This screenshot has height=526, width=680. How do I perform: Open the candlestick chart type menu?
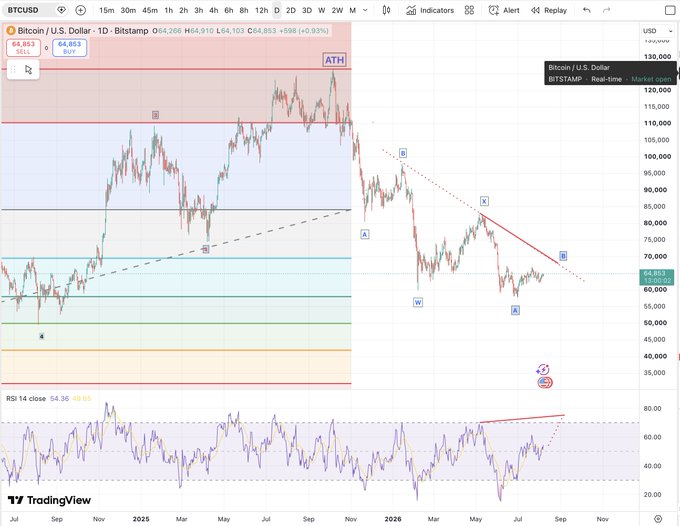386,10
